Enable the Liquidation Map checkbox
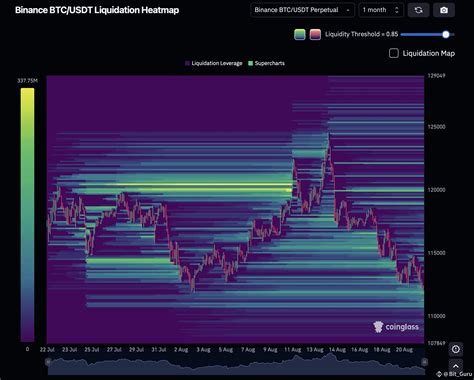This screenshot has width=474, height=380. tap(394, 53)
